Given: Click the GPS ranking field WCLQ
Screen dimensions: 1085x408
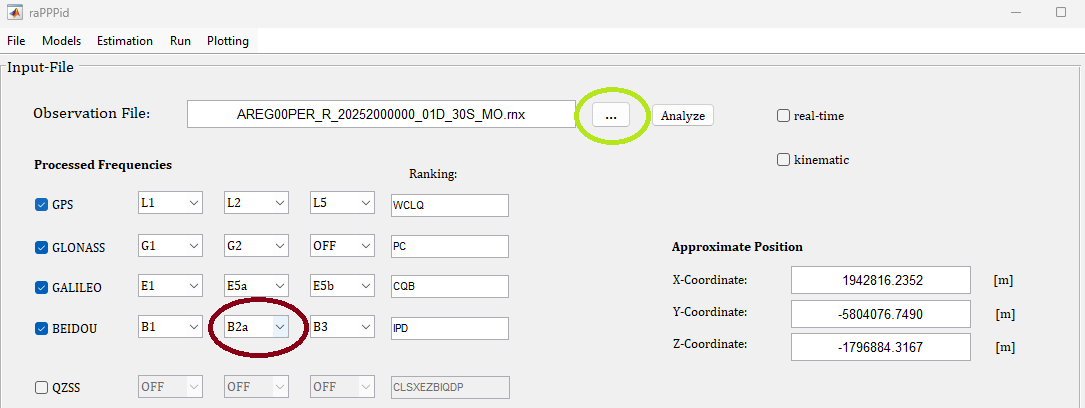Looking at the screenshot, I should pos(450,205).
